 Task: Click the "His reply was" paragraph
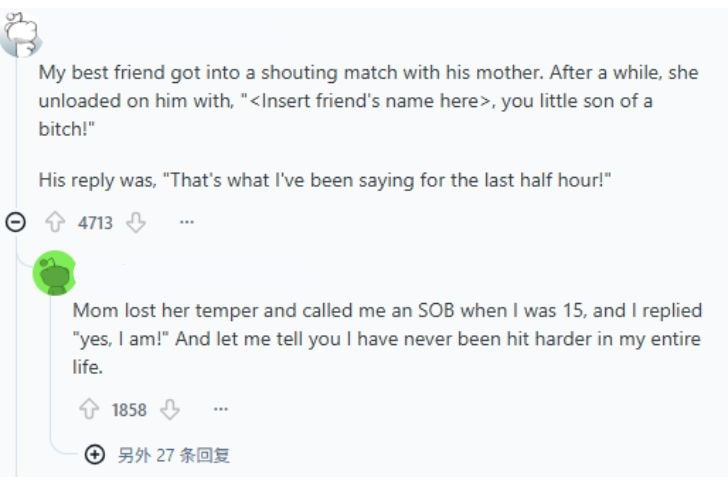coord(324,180)
